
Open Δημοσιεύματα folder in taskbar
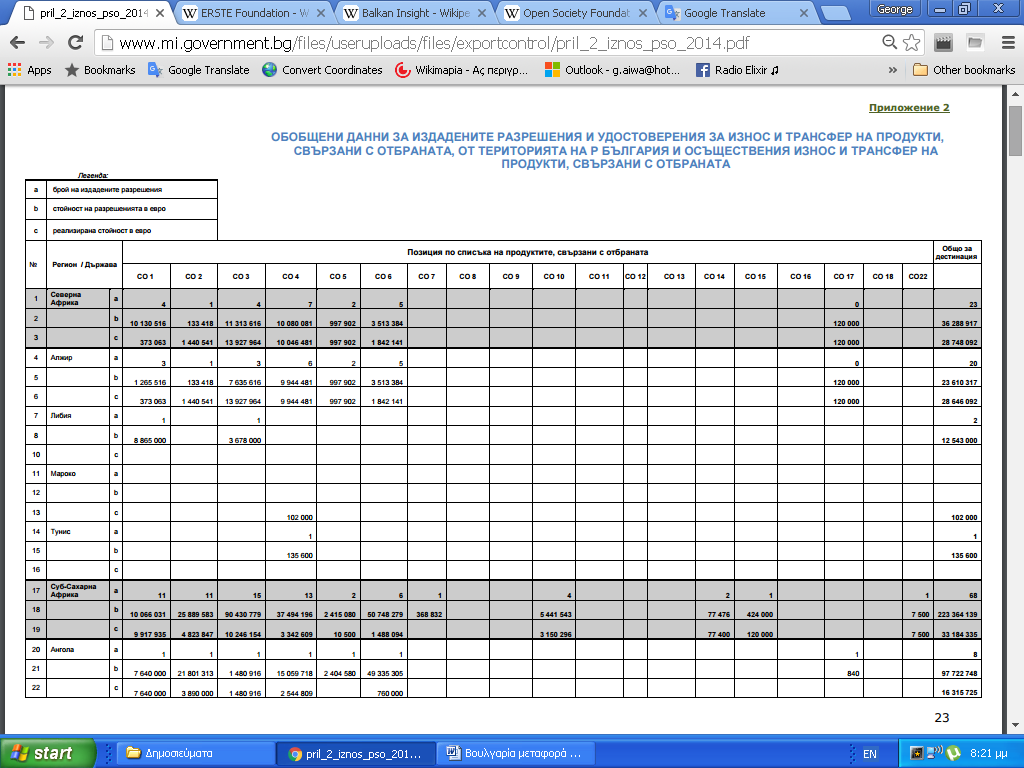click(194, 753)
